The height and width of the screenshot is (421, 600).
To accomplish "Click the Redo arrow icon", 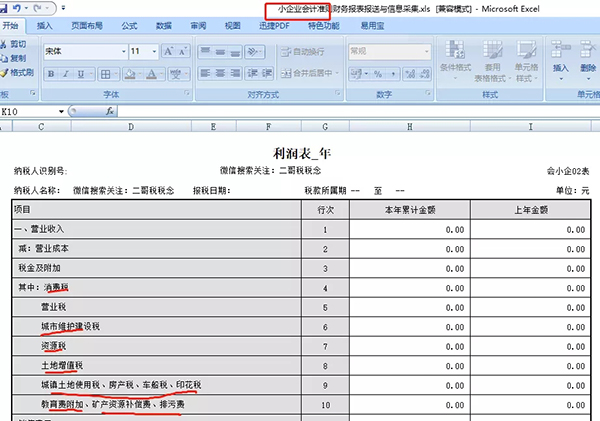I will (38, 8).
